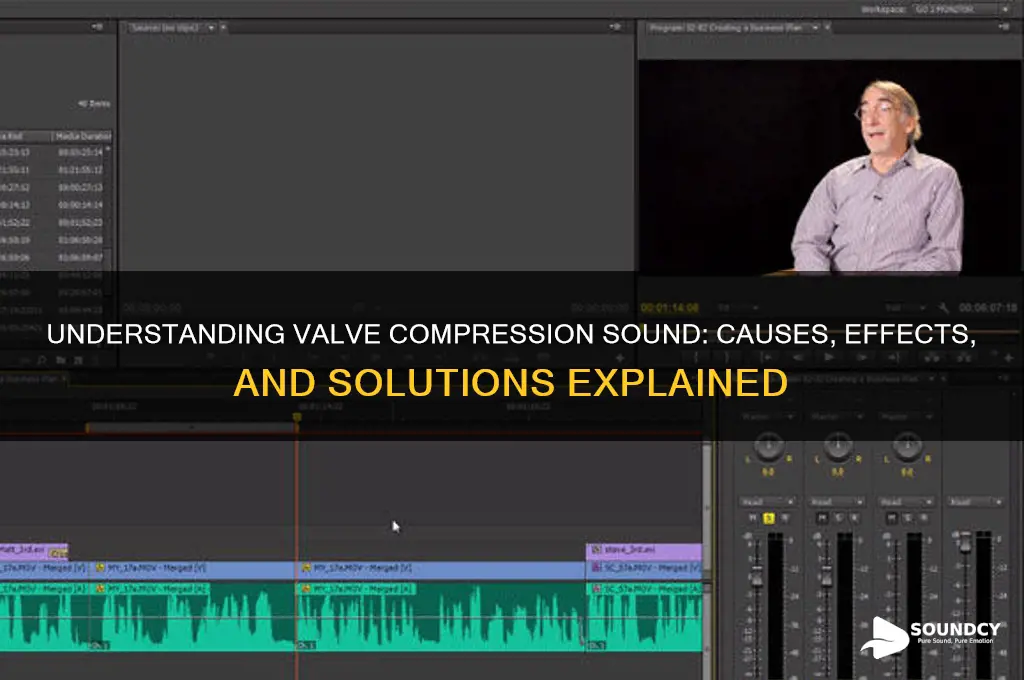Enable record on first mixer track
1024x680 pixels.
(784, 518)
